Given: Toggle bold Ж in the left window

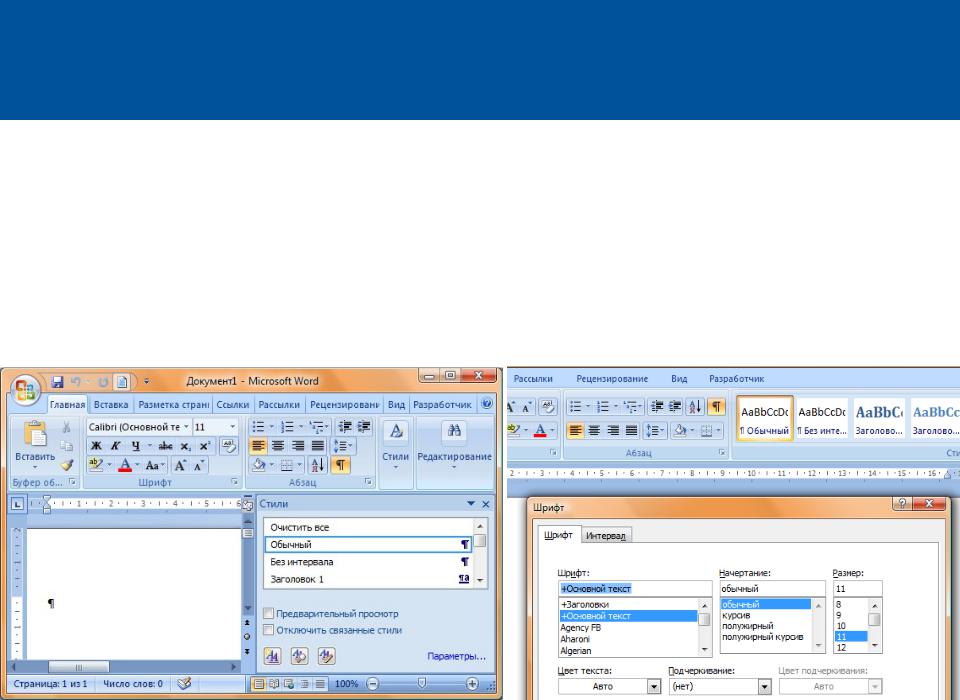Looking at the screenshot, I should coord(96,446).
